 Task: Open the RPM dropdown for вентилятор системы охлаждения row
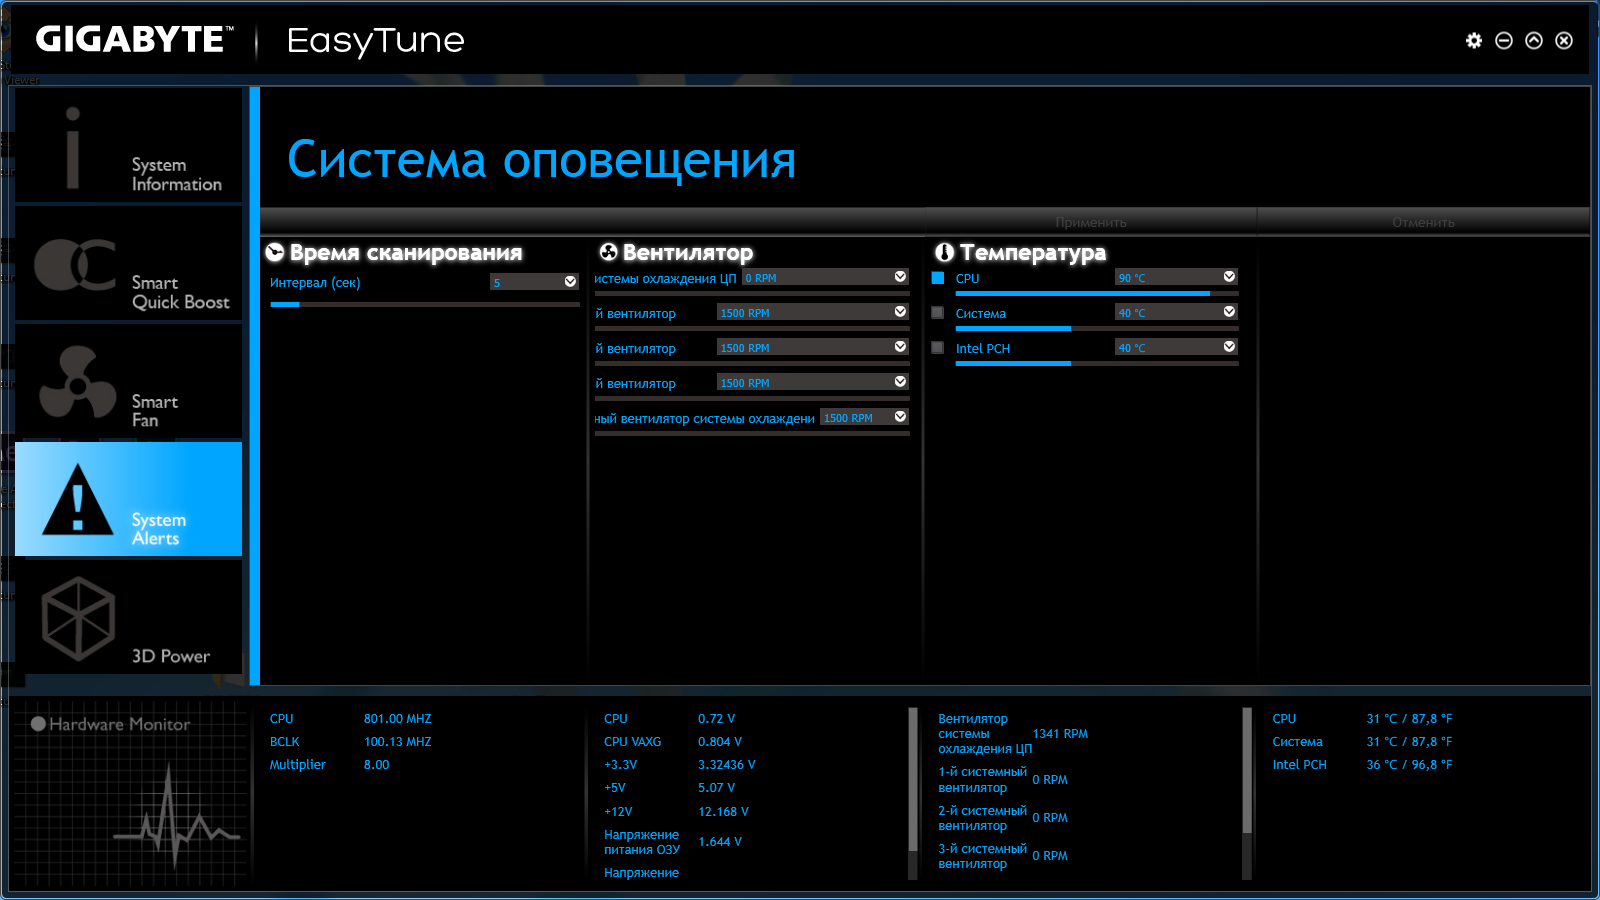[x=865, y=417]
